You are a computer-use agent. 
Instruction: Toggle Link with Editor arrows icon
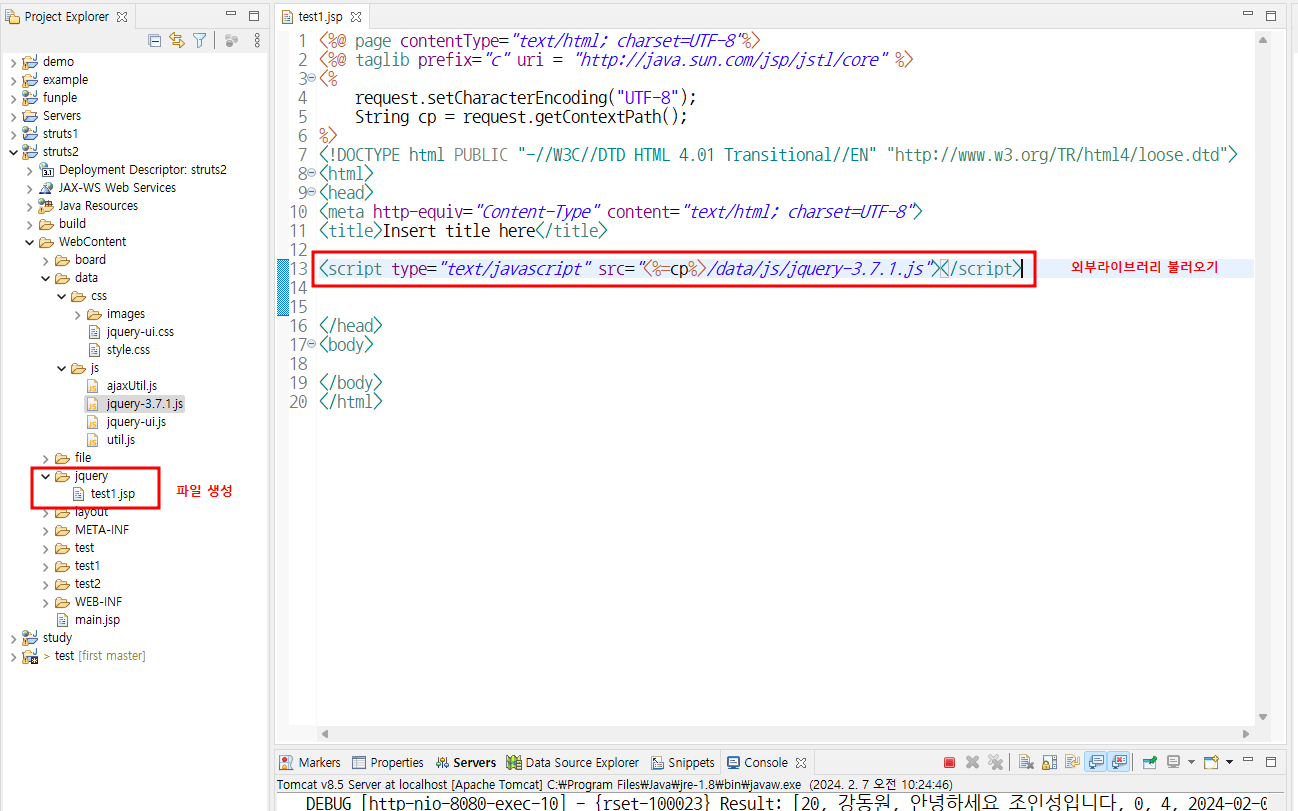[x=177, y=40]
